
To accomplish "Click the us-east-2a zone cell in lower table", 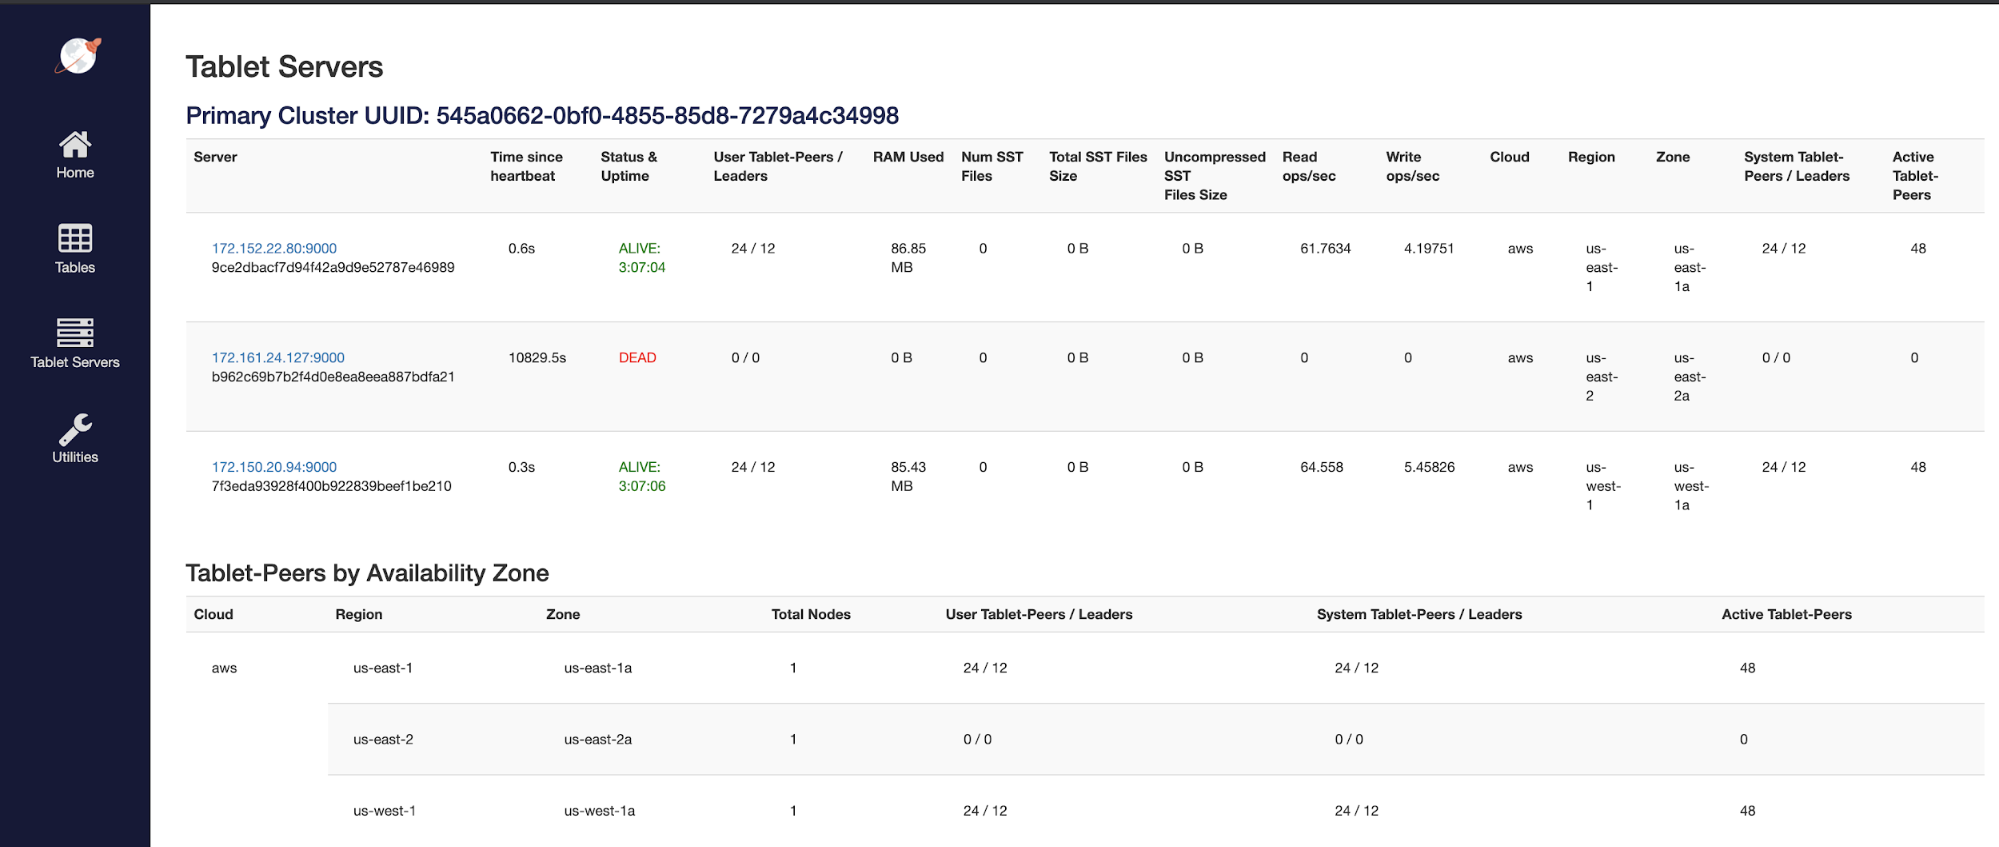I will (x=597, y=740).
